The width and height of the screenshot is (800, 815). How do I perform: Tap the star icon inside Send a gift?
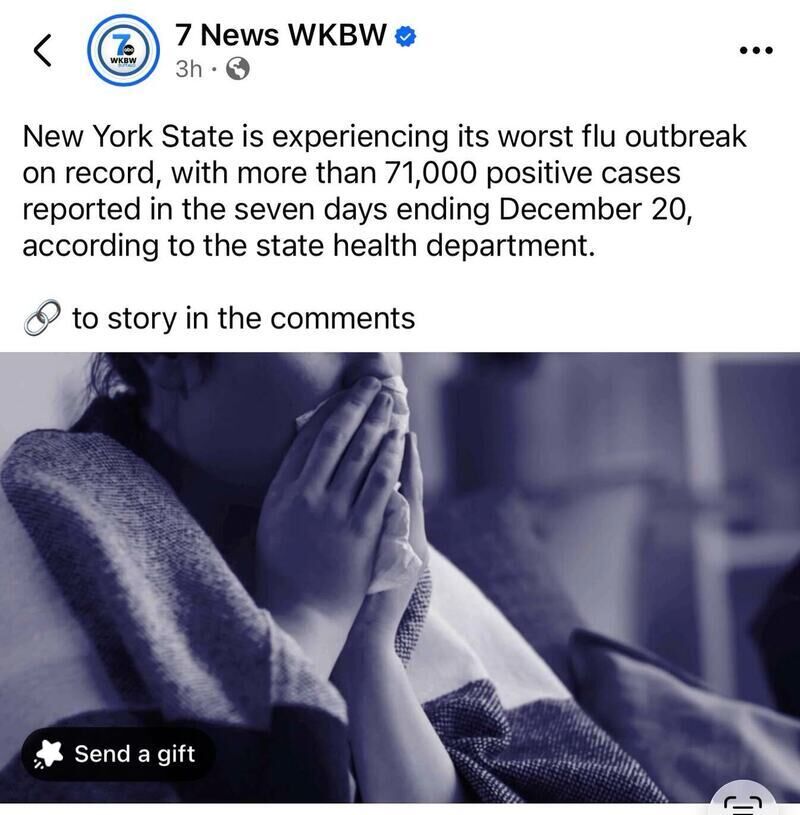tap(48, 754)
